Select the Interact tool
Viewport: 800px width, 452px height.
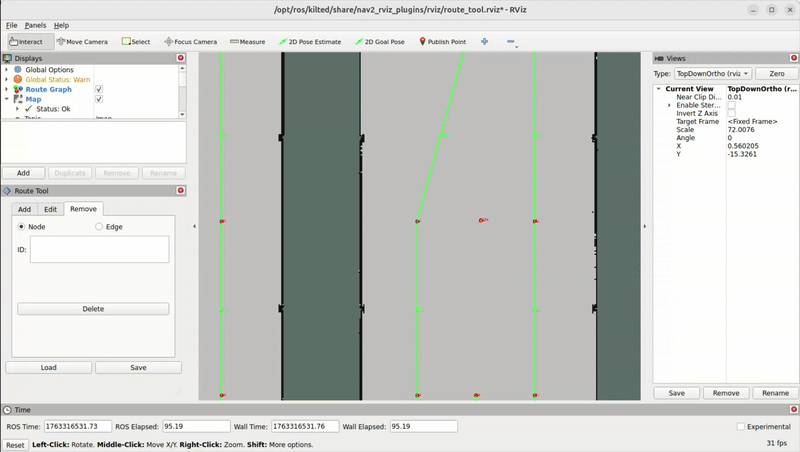tap(27, 42)
